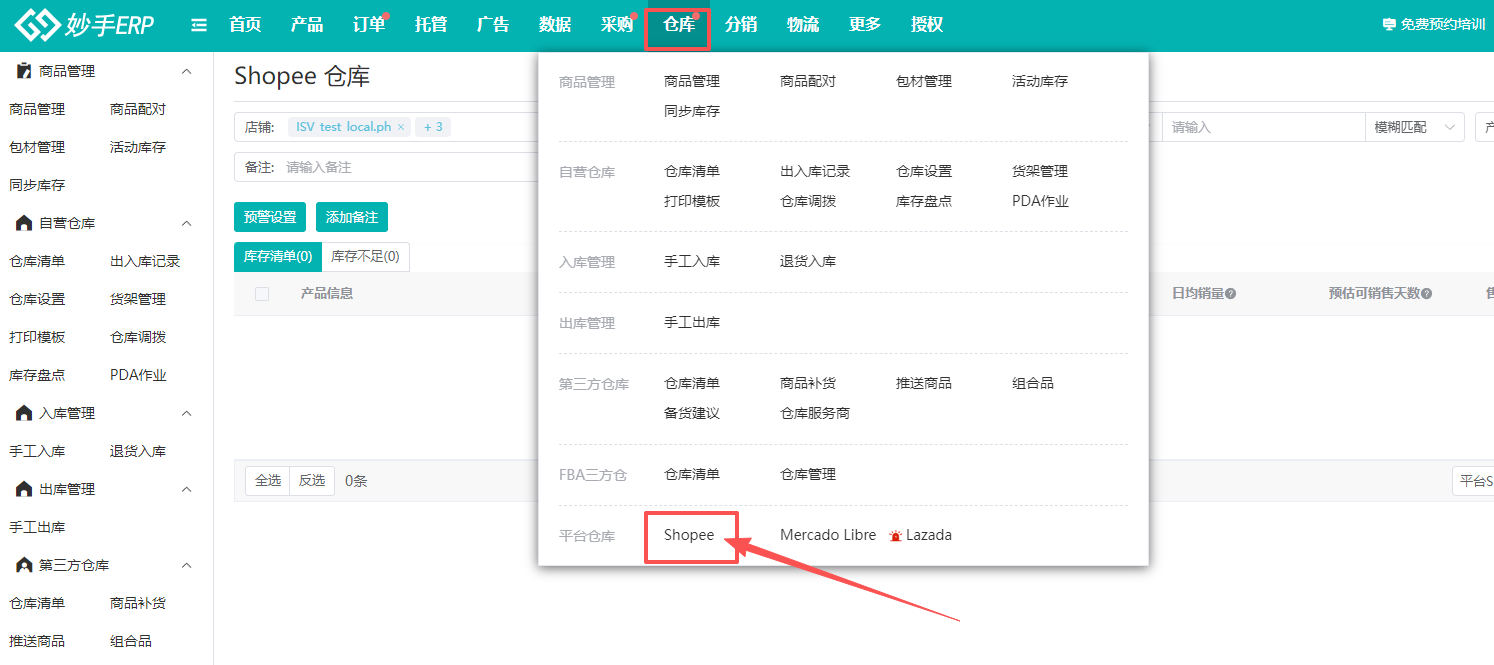Collapse the 商品管理 sidebar section chevron
This screenshot has width=1494, height=665.
point(186,72)
